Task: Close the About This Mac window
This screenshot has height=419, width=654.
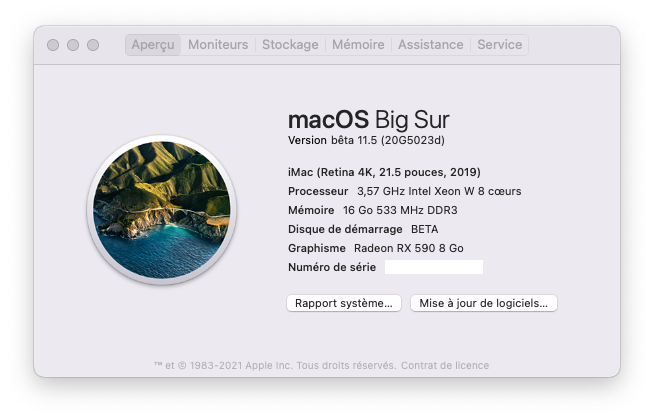Action: point(53,45)
